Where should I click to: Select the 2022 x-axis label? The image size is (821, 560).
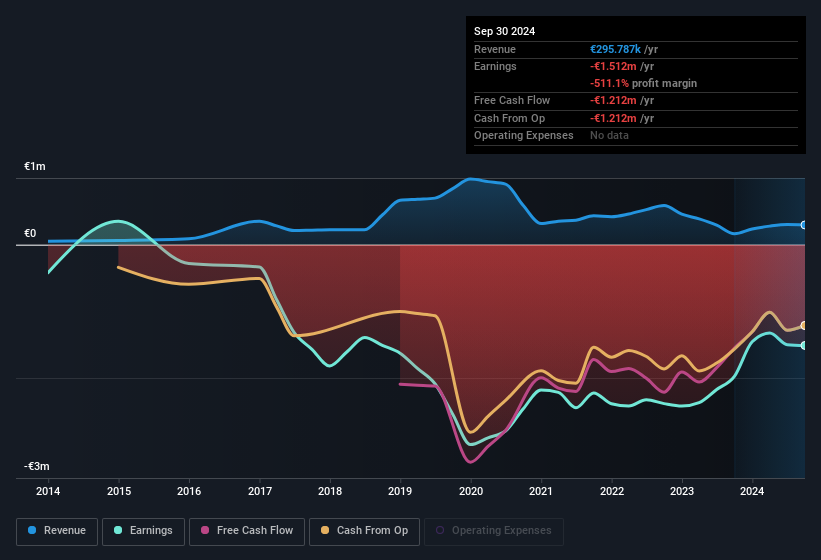coord(612,491)
